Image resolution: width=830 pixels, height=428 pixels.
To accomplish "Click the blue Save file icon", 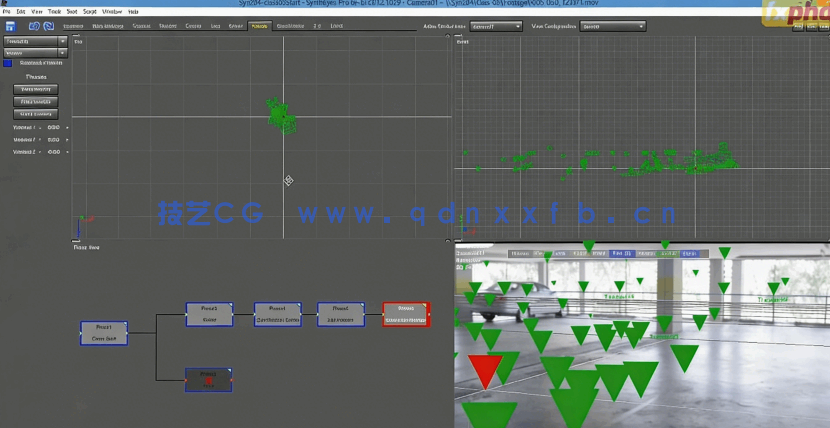I will [8, 25].
